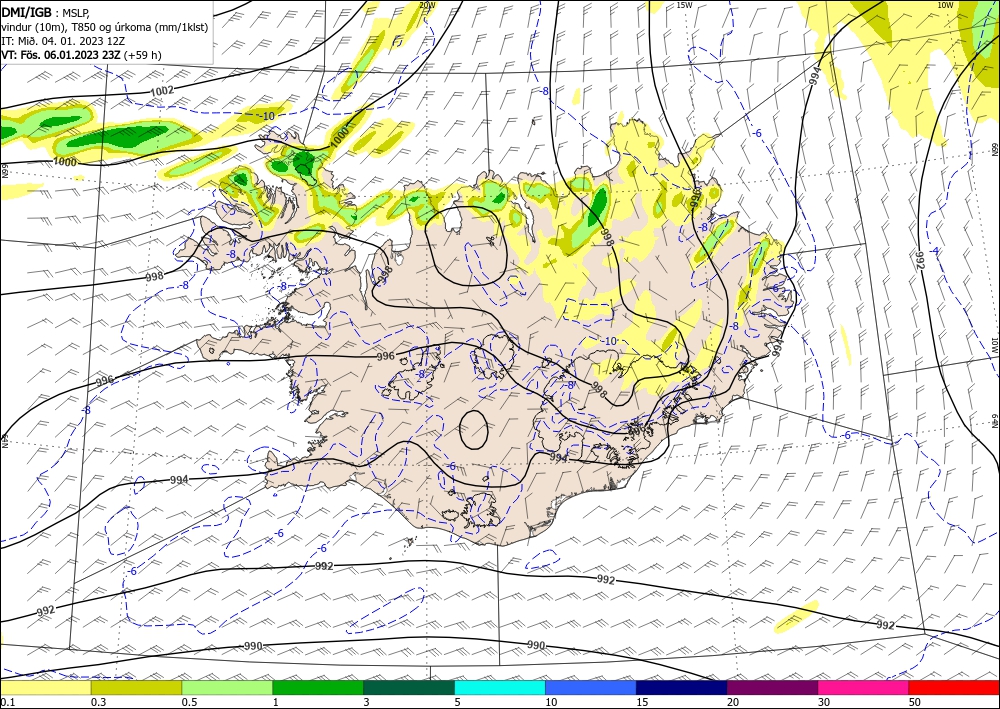
Task: Pick the blue 10–15 legend swatch
Action: click(591, 687)
